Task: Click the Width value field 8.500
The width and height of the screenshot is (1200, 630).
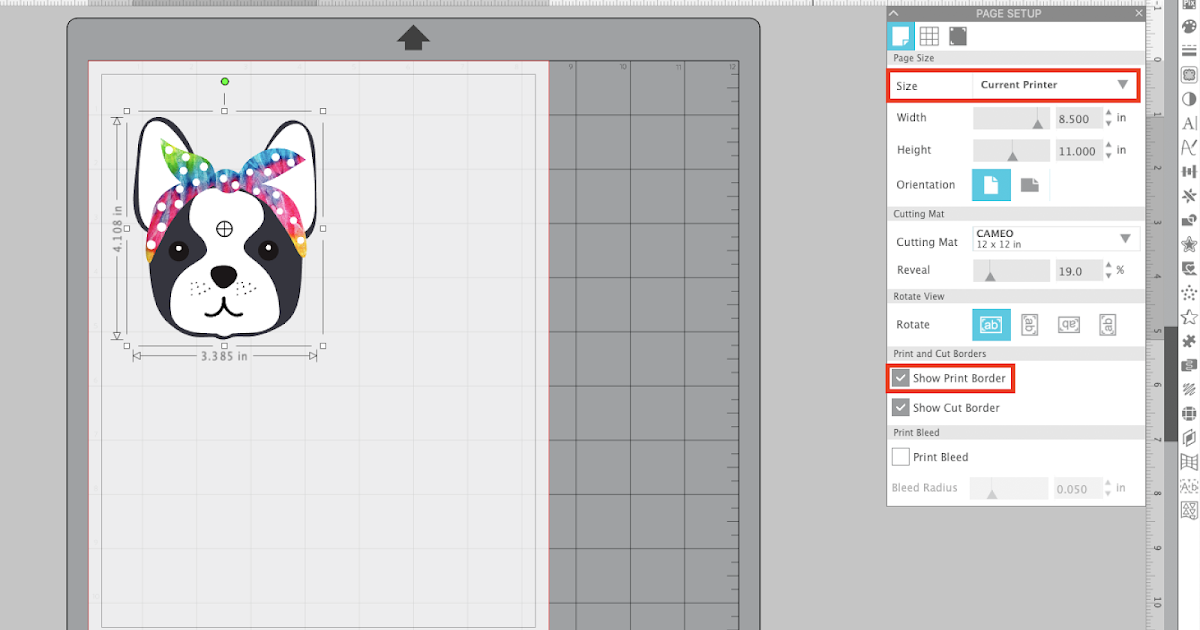Action: coord(1077,118)
